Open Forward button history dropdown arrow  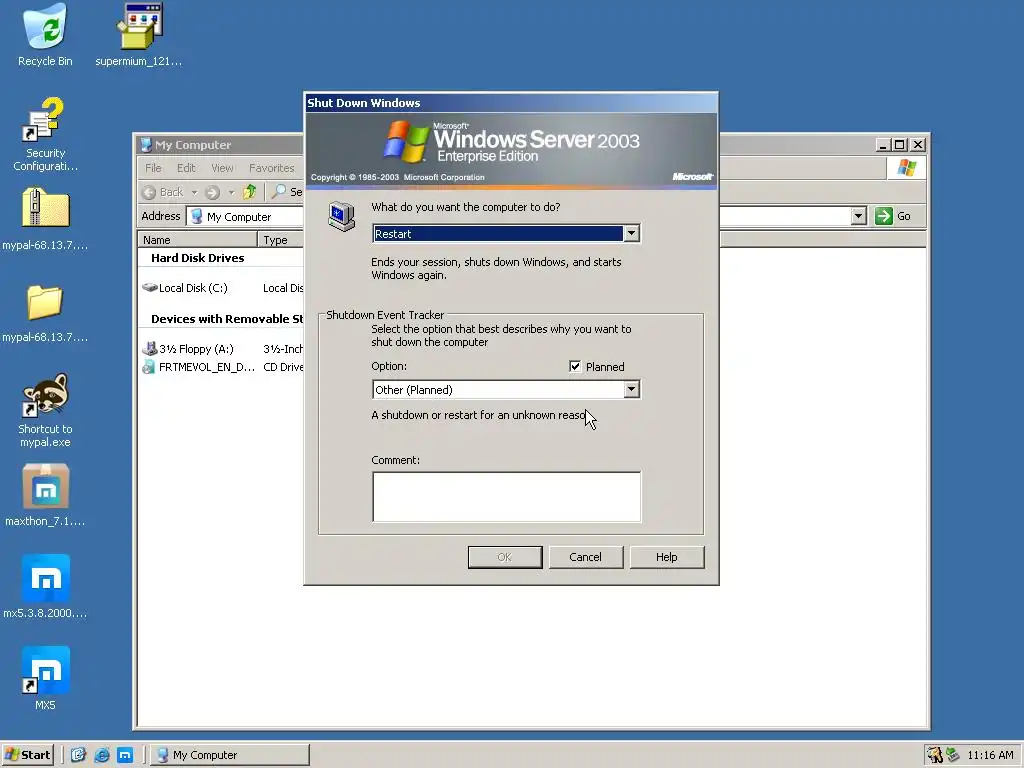[x=231, y=192]
